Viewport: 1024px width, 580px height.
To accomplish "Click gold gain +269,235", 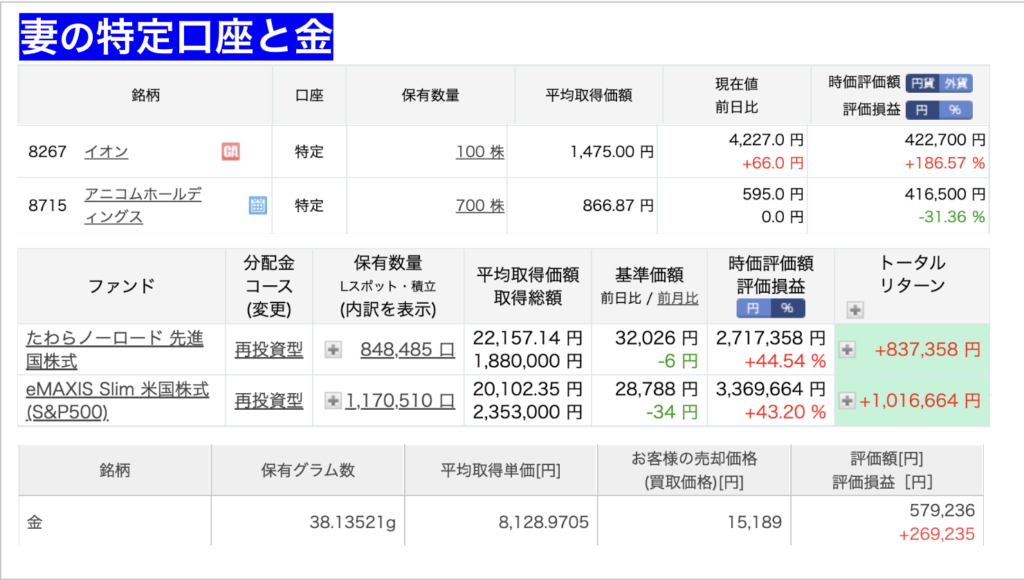I will click(x=936, y=534).
